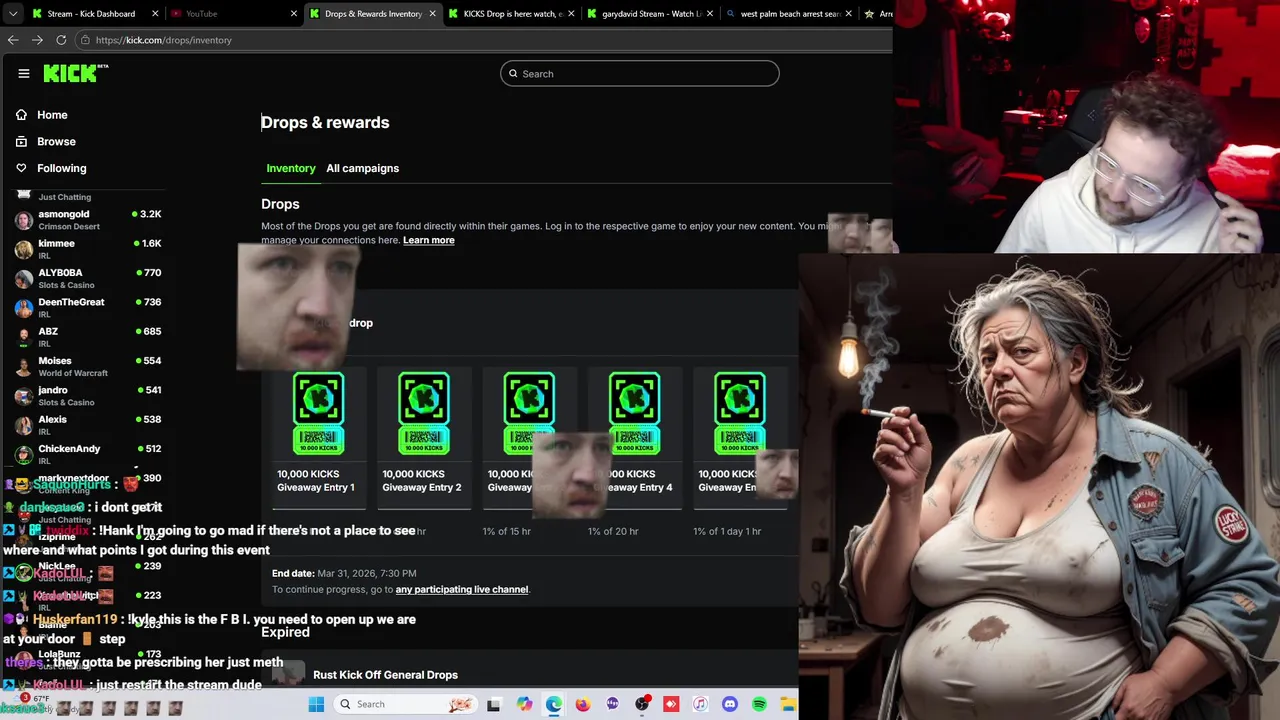Click the Learn more link
Screen dimensions: 1280x720
[x=428, y=240]
